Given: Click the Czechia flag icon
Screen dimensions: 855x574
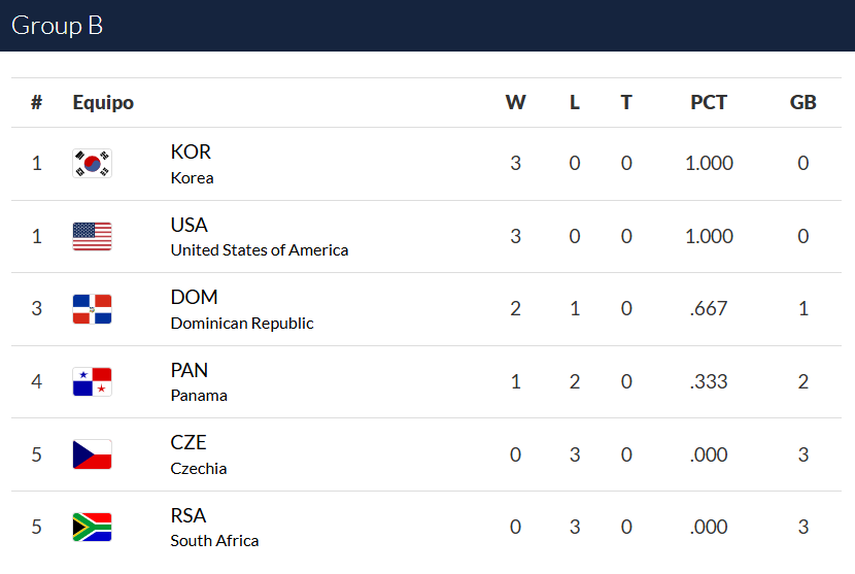Looking at the screenshot, I should pos(92,455).
